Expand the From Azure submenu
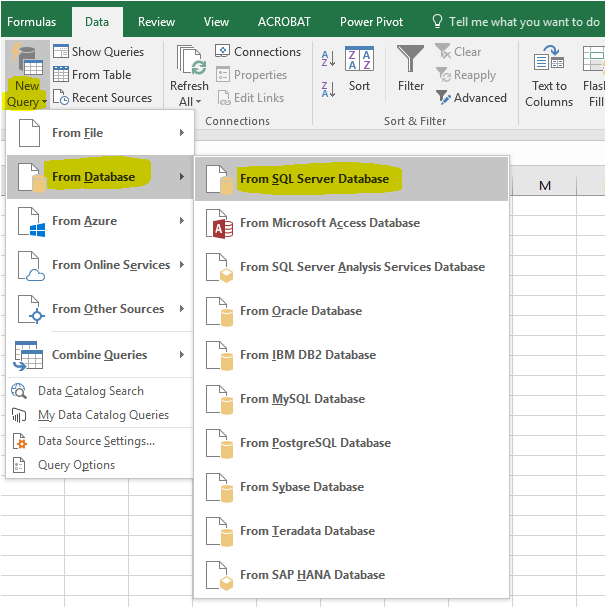Image resolution: width=605 pixels, height=607 pixels. 100,221
